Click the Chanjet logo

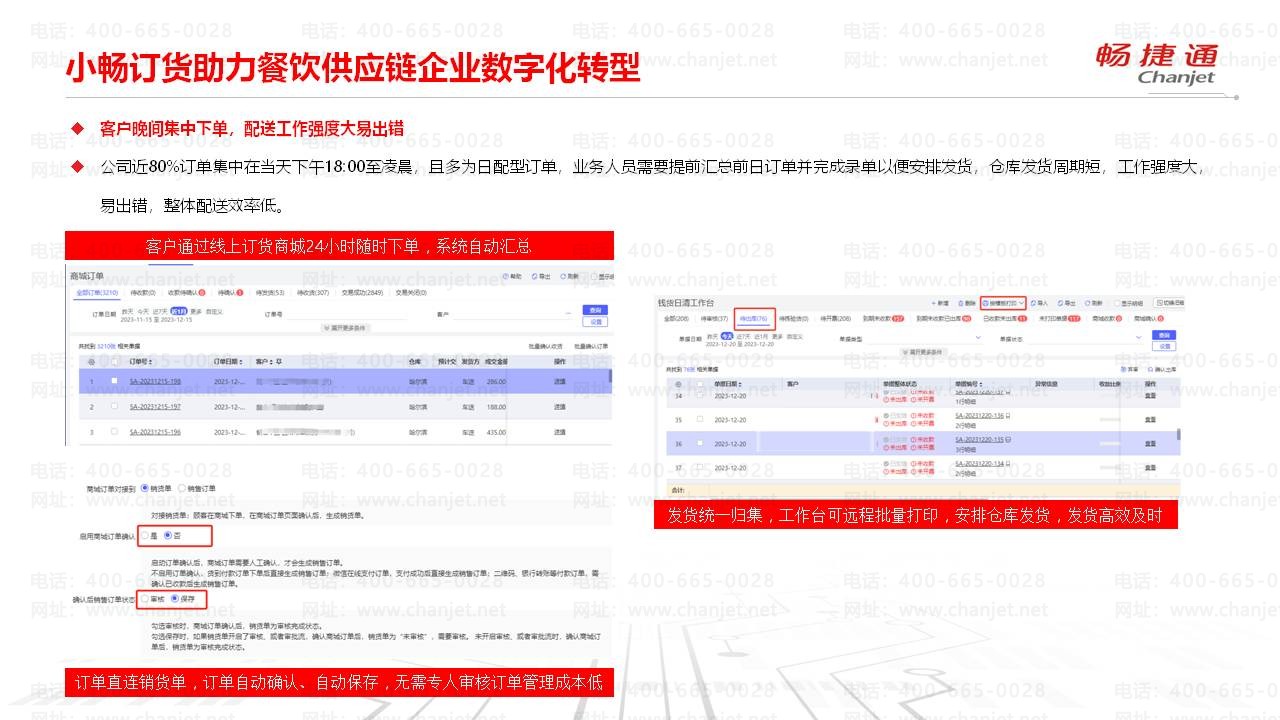(x=1157, y=64)
